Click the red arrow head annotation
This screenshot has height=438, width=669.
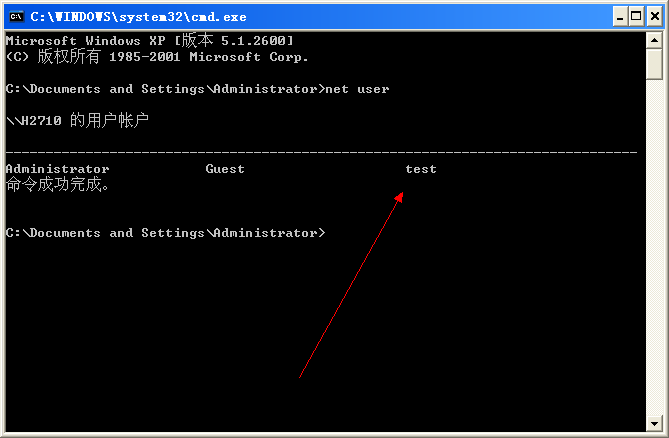pos(399,197)
